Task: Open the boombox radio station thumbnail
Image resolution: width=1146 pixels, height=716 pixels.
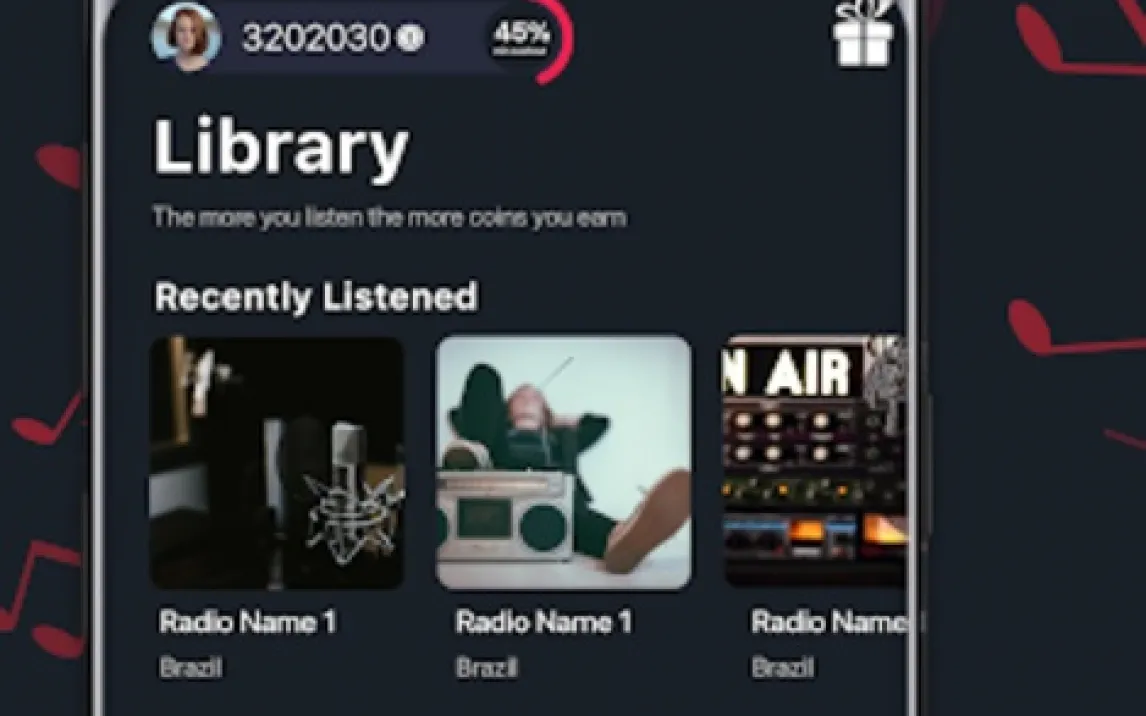Action: tap(563, 462)
